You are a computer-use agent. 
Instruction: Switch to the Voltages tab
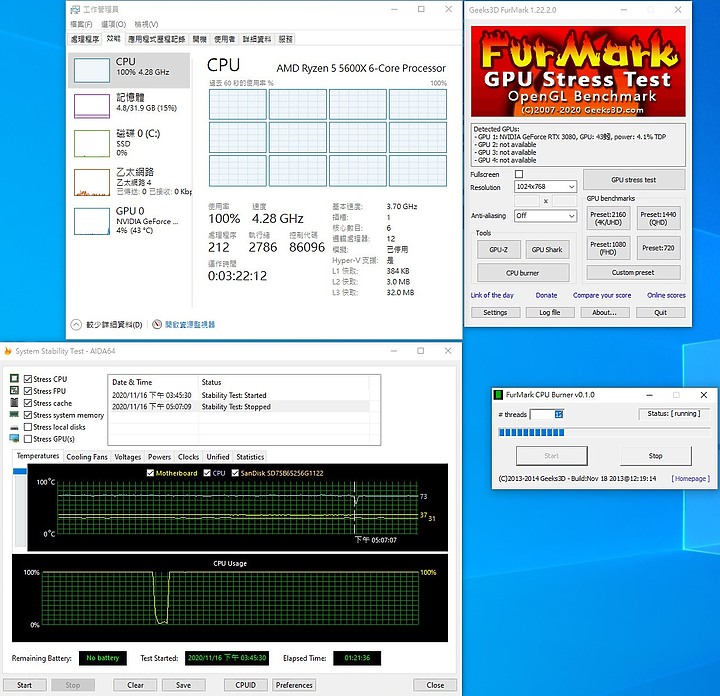click(128, 457)
